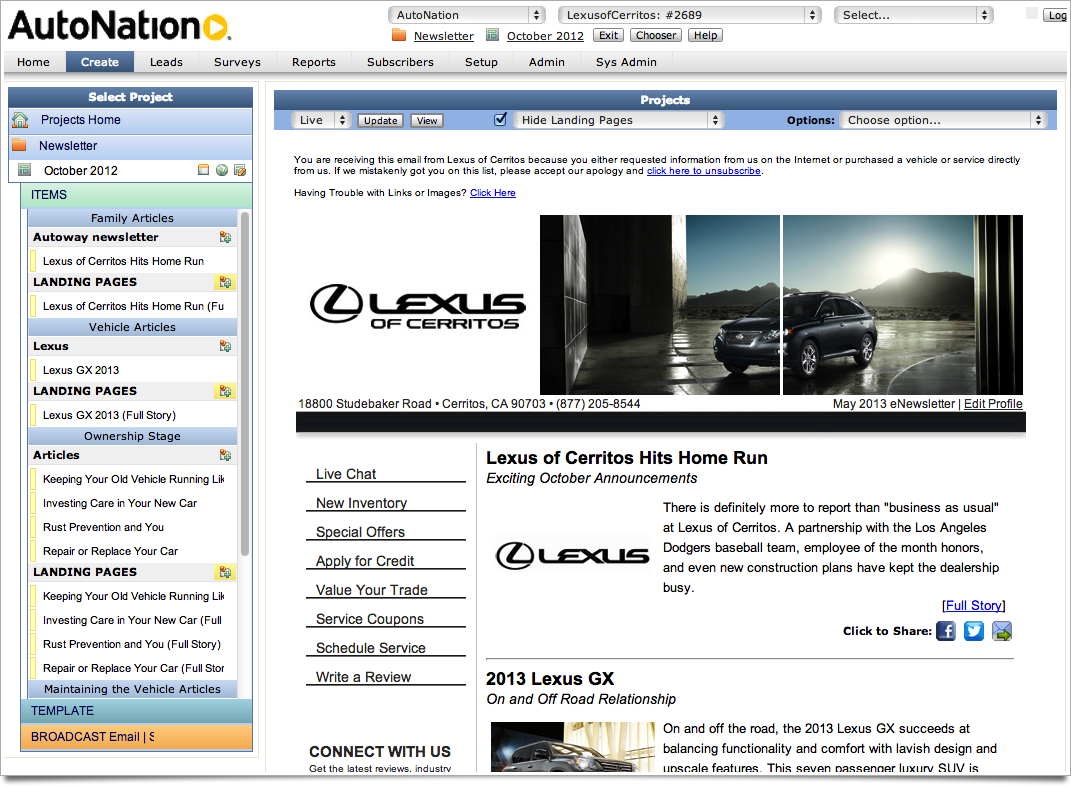Click the Live Chat link
Screen dimensions: 1071x786
point(346,474)
